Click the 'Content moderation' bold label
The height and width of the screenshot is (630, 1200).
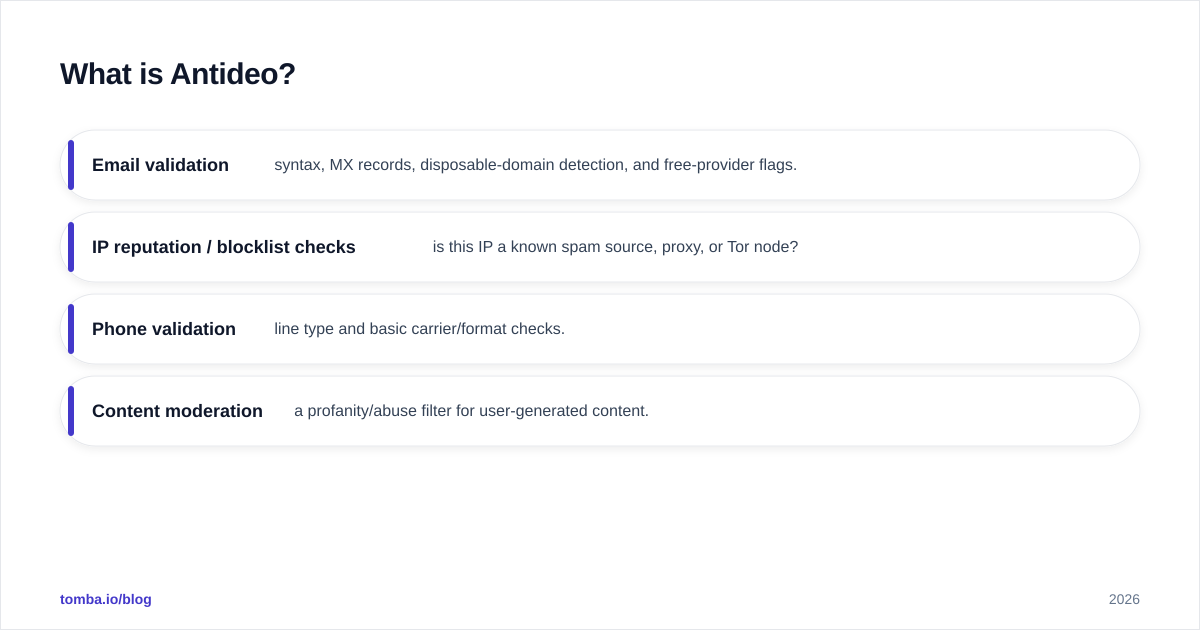177,411
